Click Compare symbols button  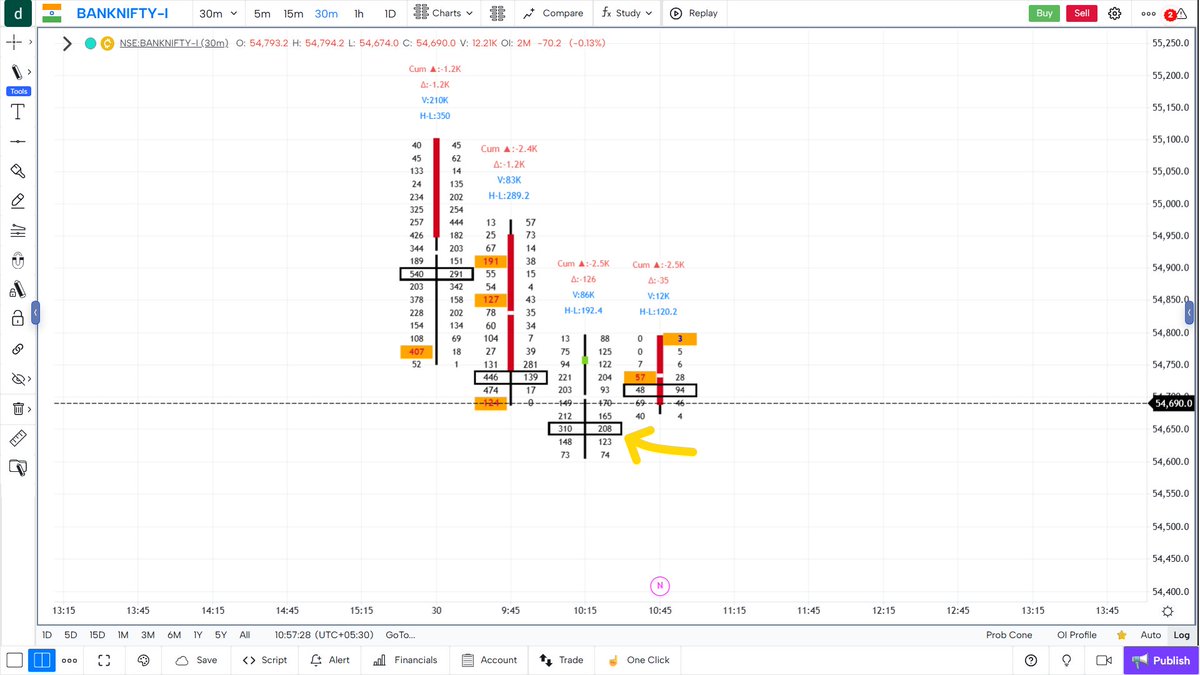tap(553, 13)
